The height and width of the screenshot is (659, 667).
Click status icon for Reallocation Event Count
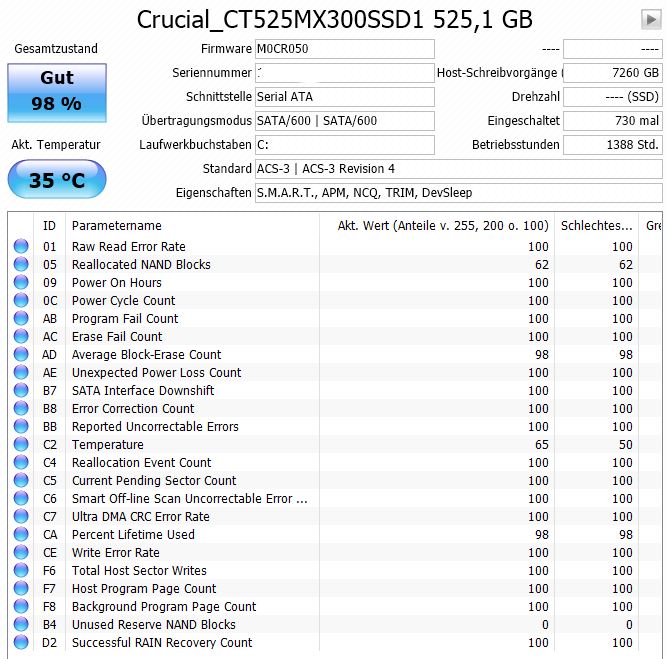(21, 462)
